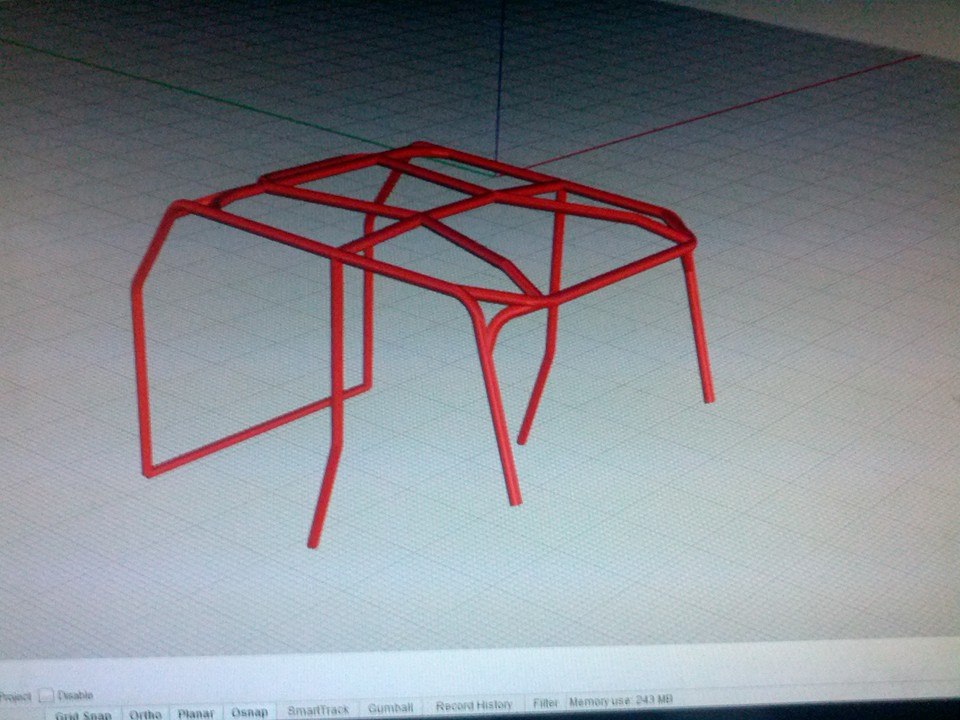Toggle the Planar mode pane

coord(196,713)
